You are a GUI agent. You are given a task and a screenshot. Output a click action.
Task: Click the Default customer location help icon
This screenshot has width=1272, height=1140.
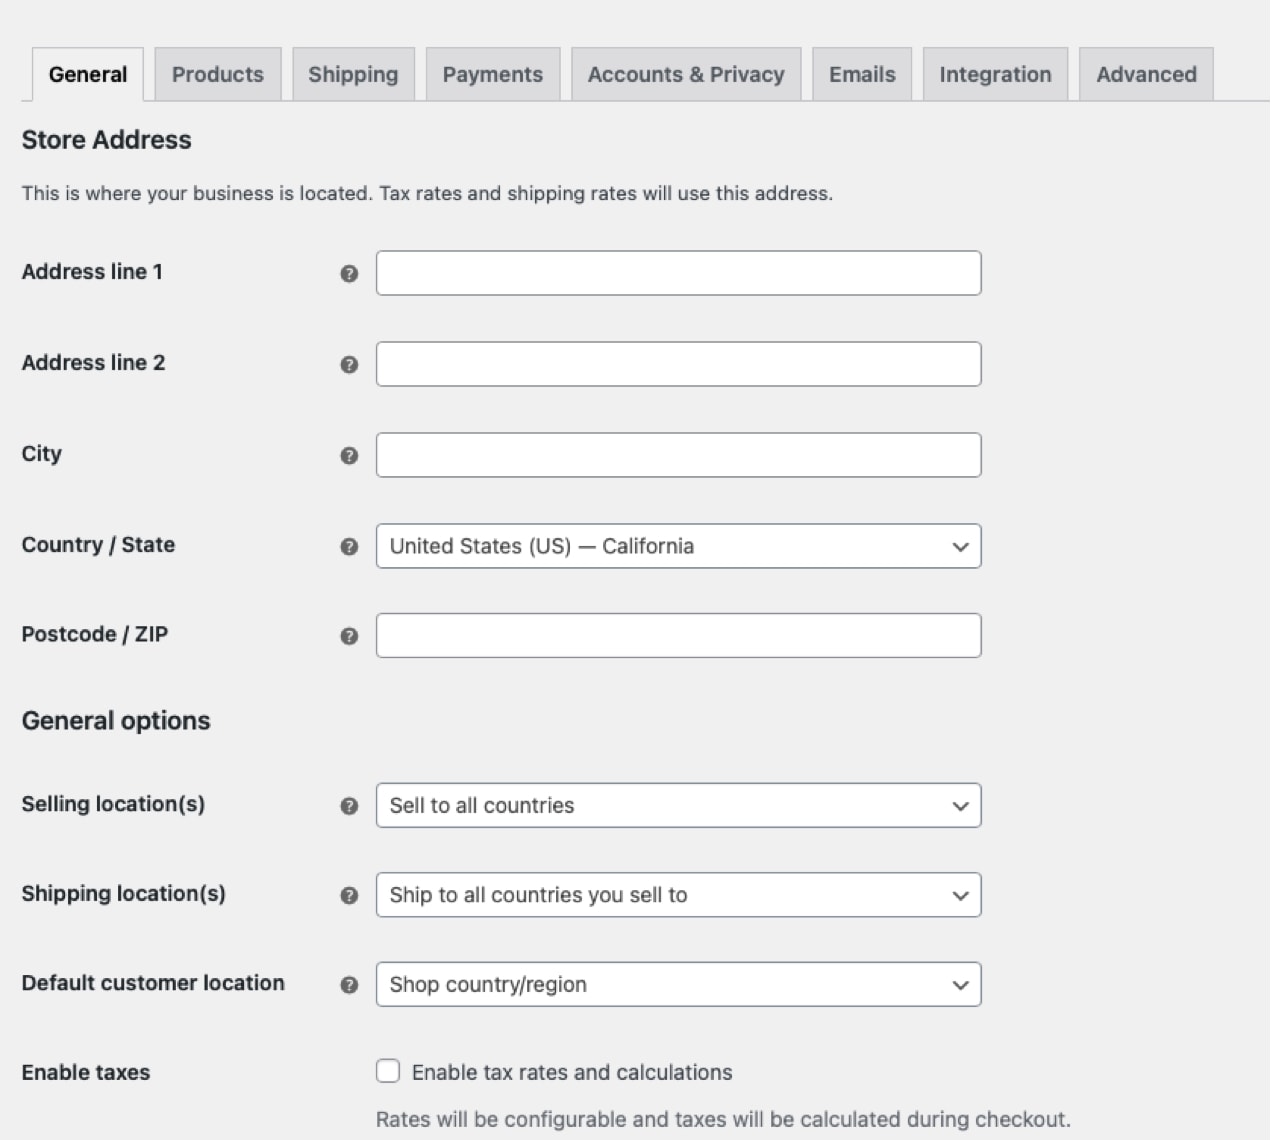348,985
